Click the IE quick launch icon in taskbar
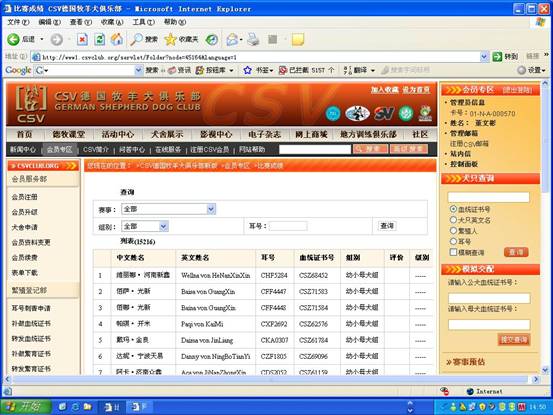 point(75,407)
